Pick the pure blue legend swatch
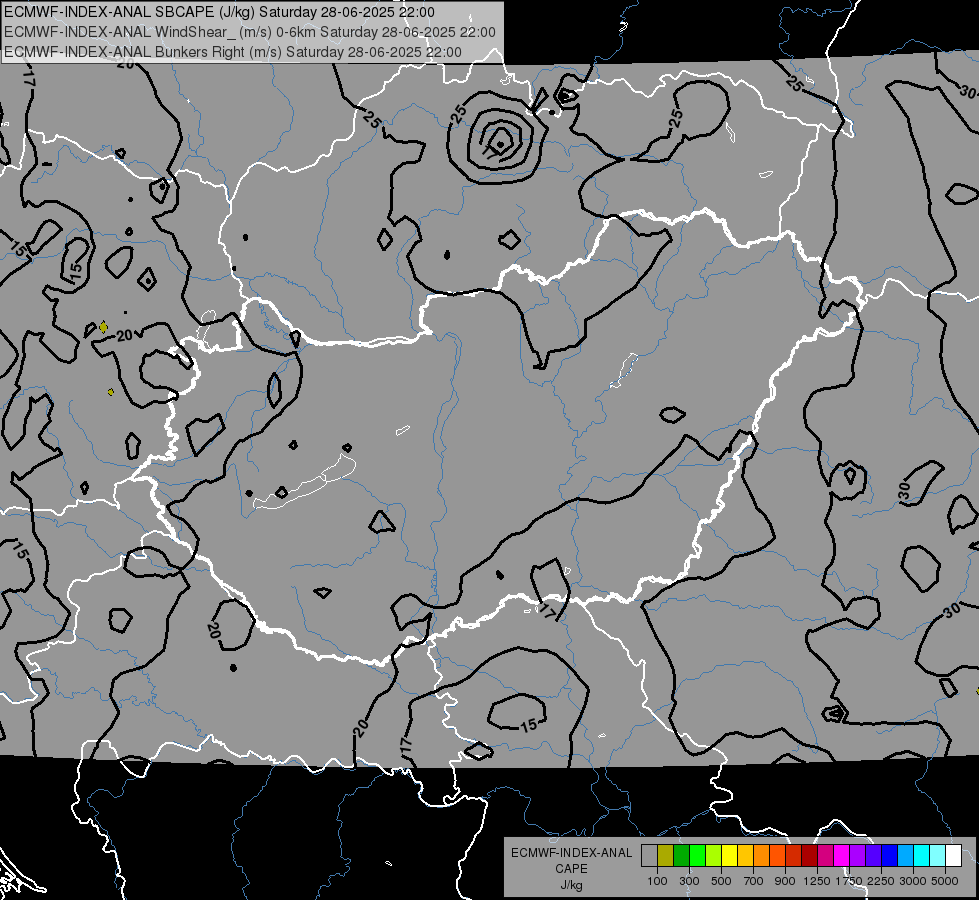979x900 pixels. [890, 855]
